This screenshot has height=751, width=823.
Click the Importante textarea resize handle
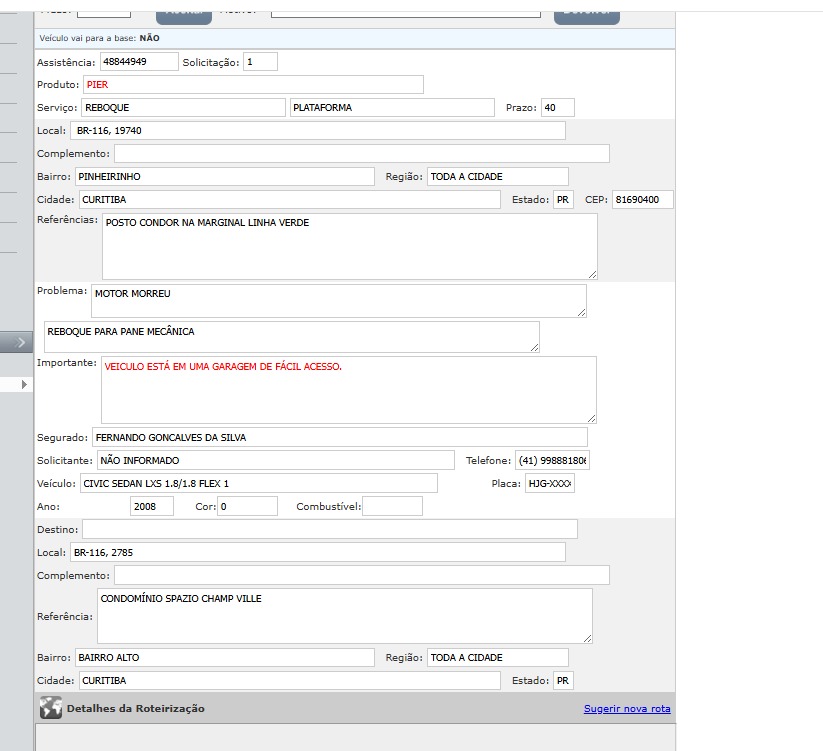point(592,418)
